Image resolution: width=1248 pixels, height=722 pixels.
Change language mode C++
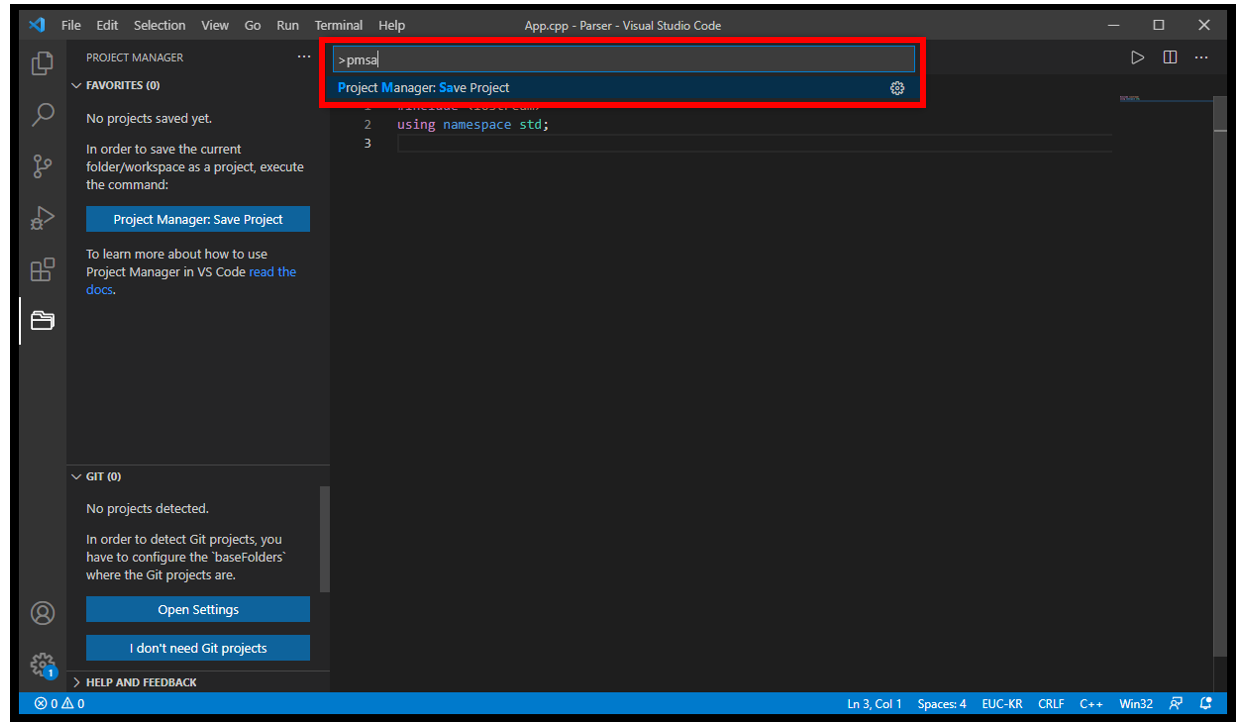(1091, 703)
